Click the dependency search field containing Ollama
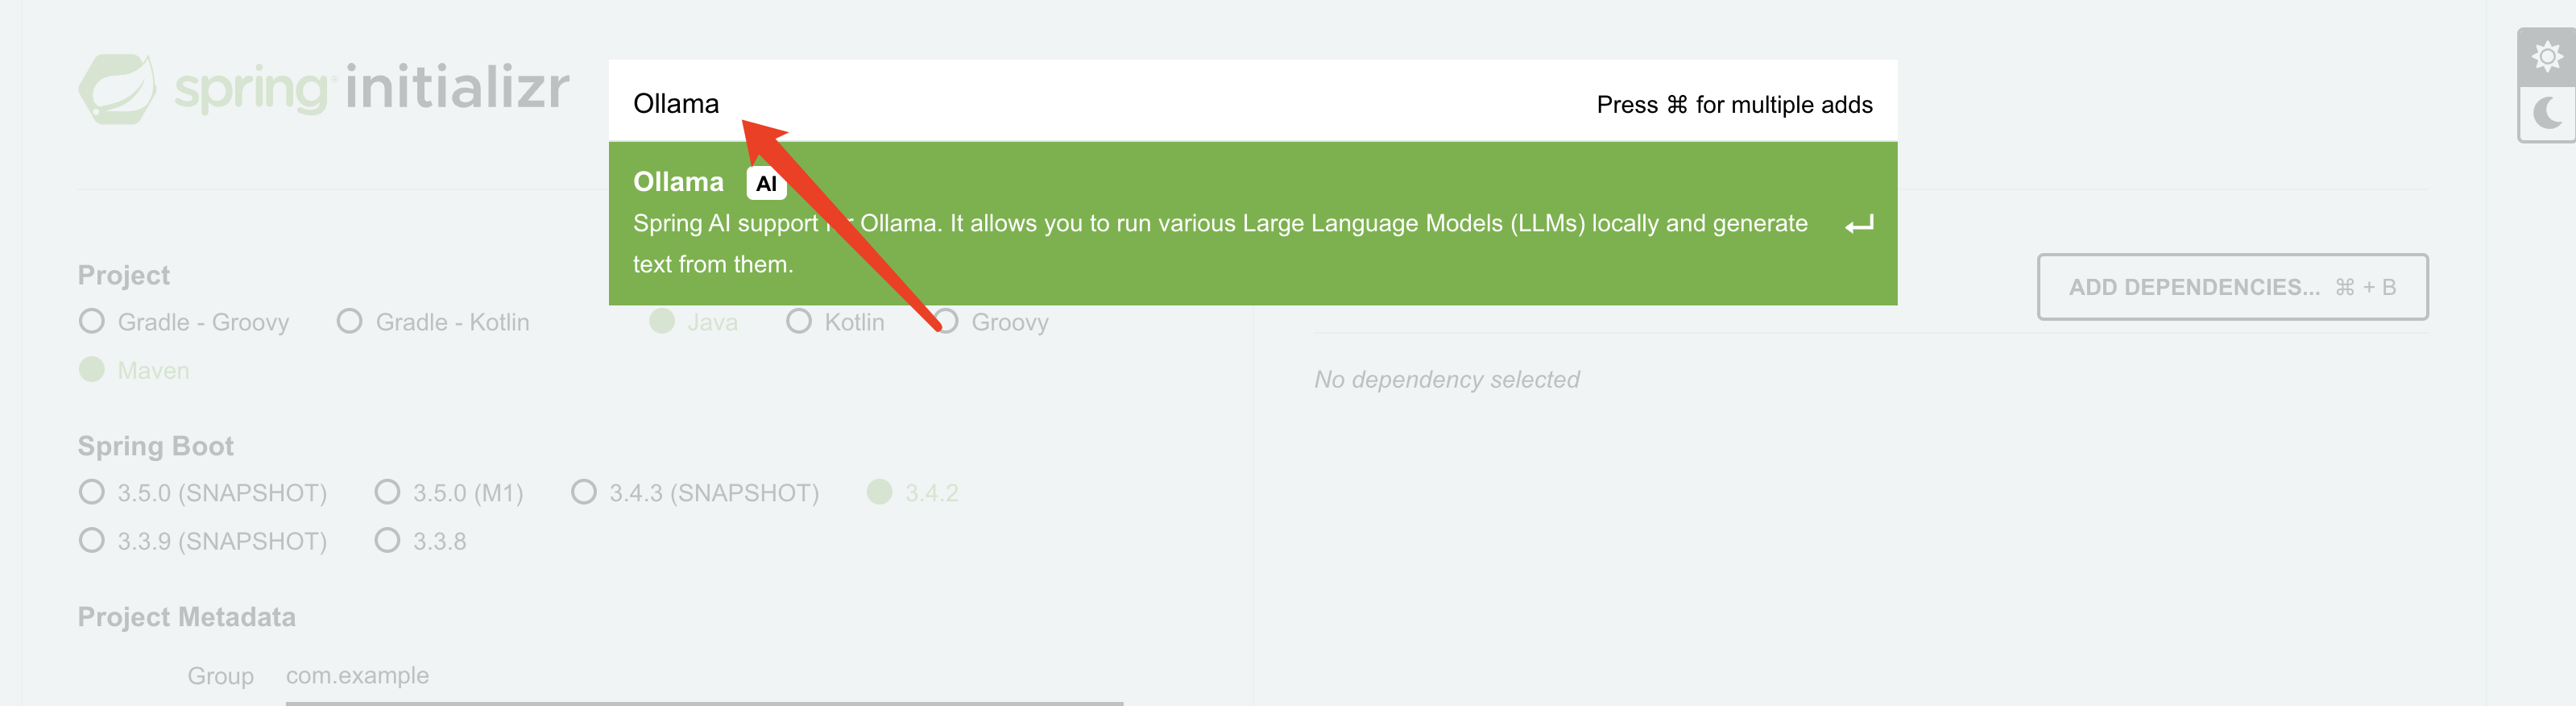 tap(1252, 102)
